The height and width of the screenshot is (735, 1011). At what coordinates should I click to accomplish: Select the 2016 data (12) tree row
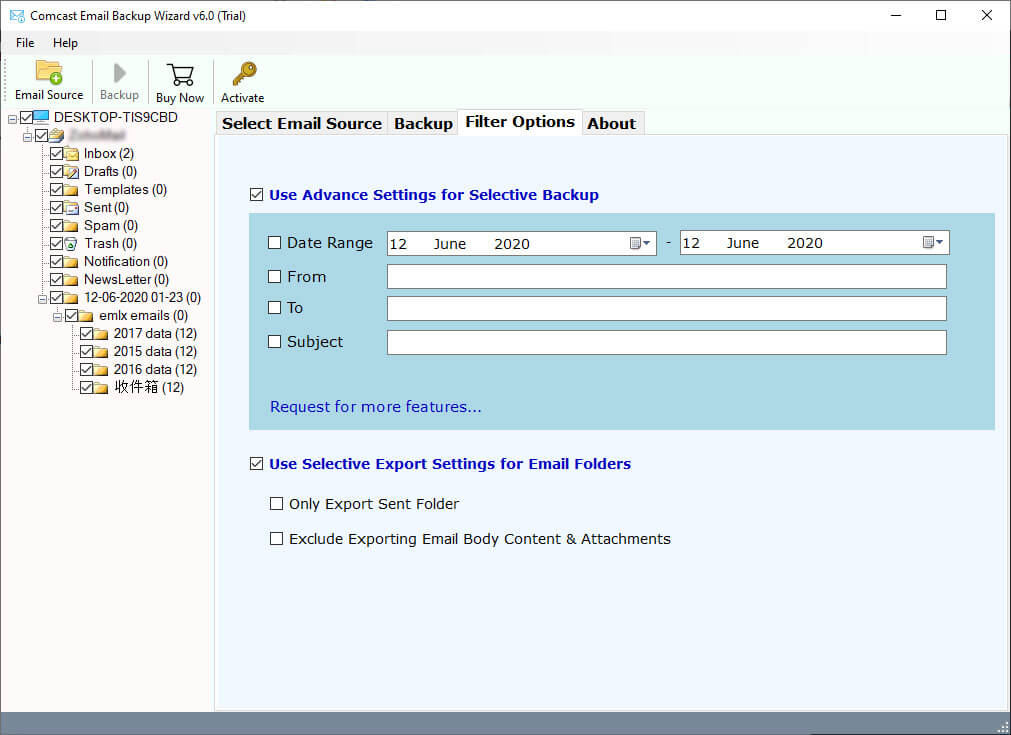pyautogui.click(x=155, y=370)
